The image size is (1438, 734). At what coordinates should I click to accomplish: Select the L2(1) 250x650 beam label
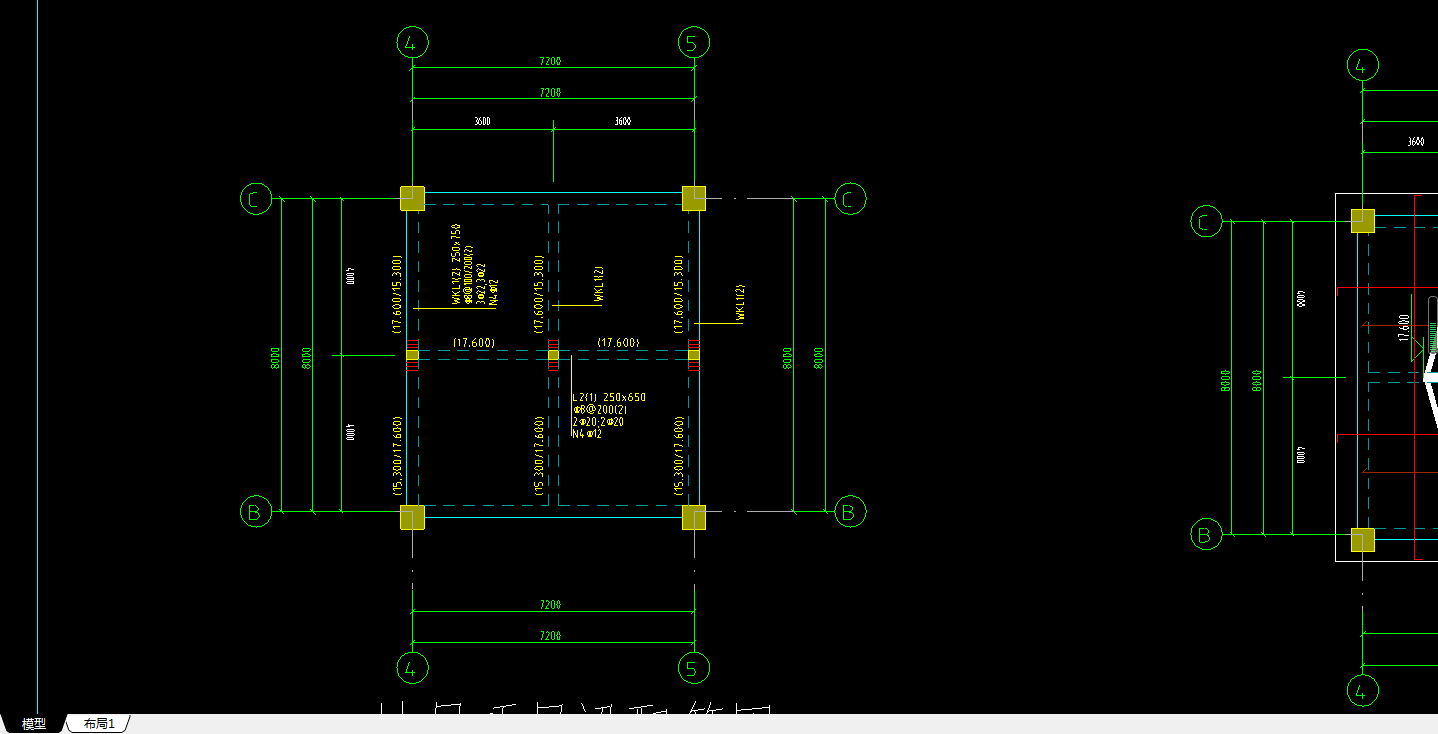[x=609, y=398]
